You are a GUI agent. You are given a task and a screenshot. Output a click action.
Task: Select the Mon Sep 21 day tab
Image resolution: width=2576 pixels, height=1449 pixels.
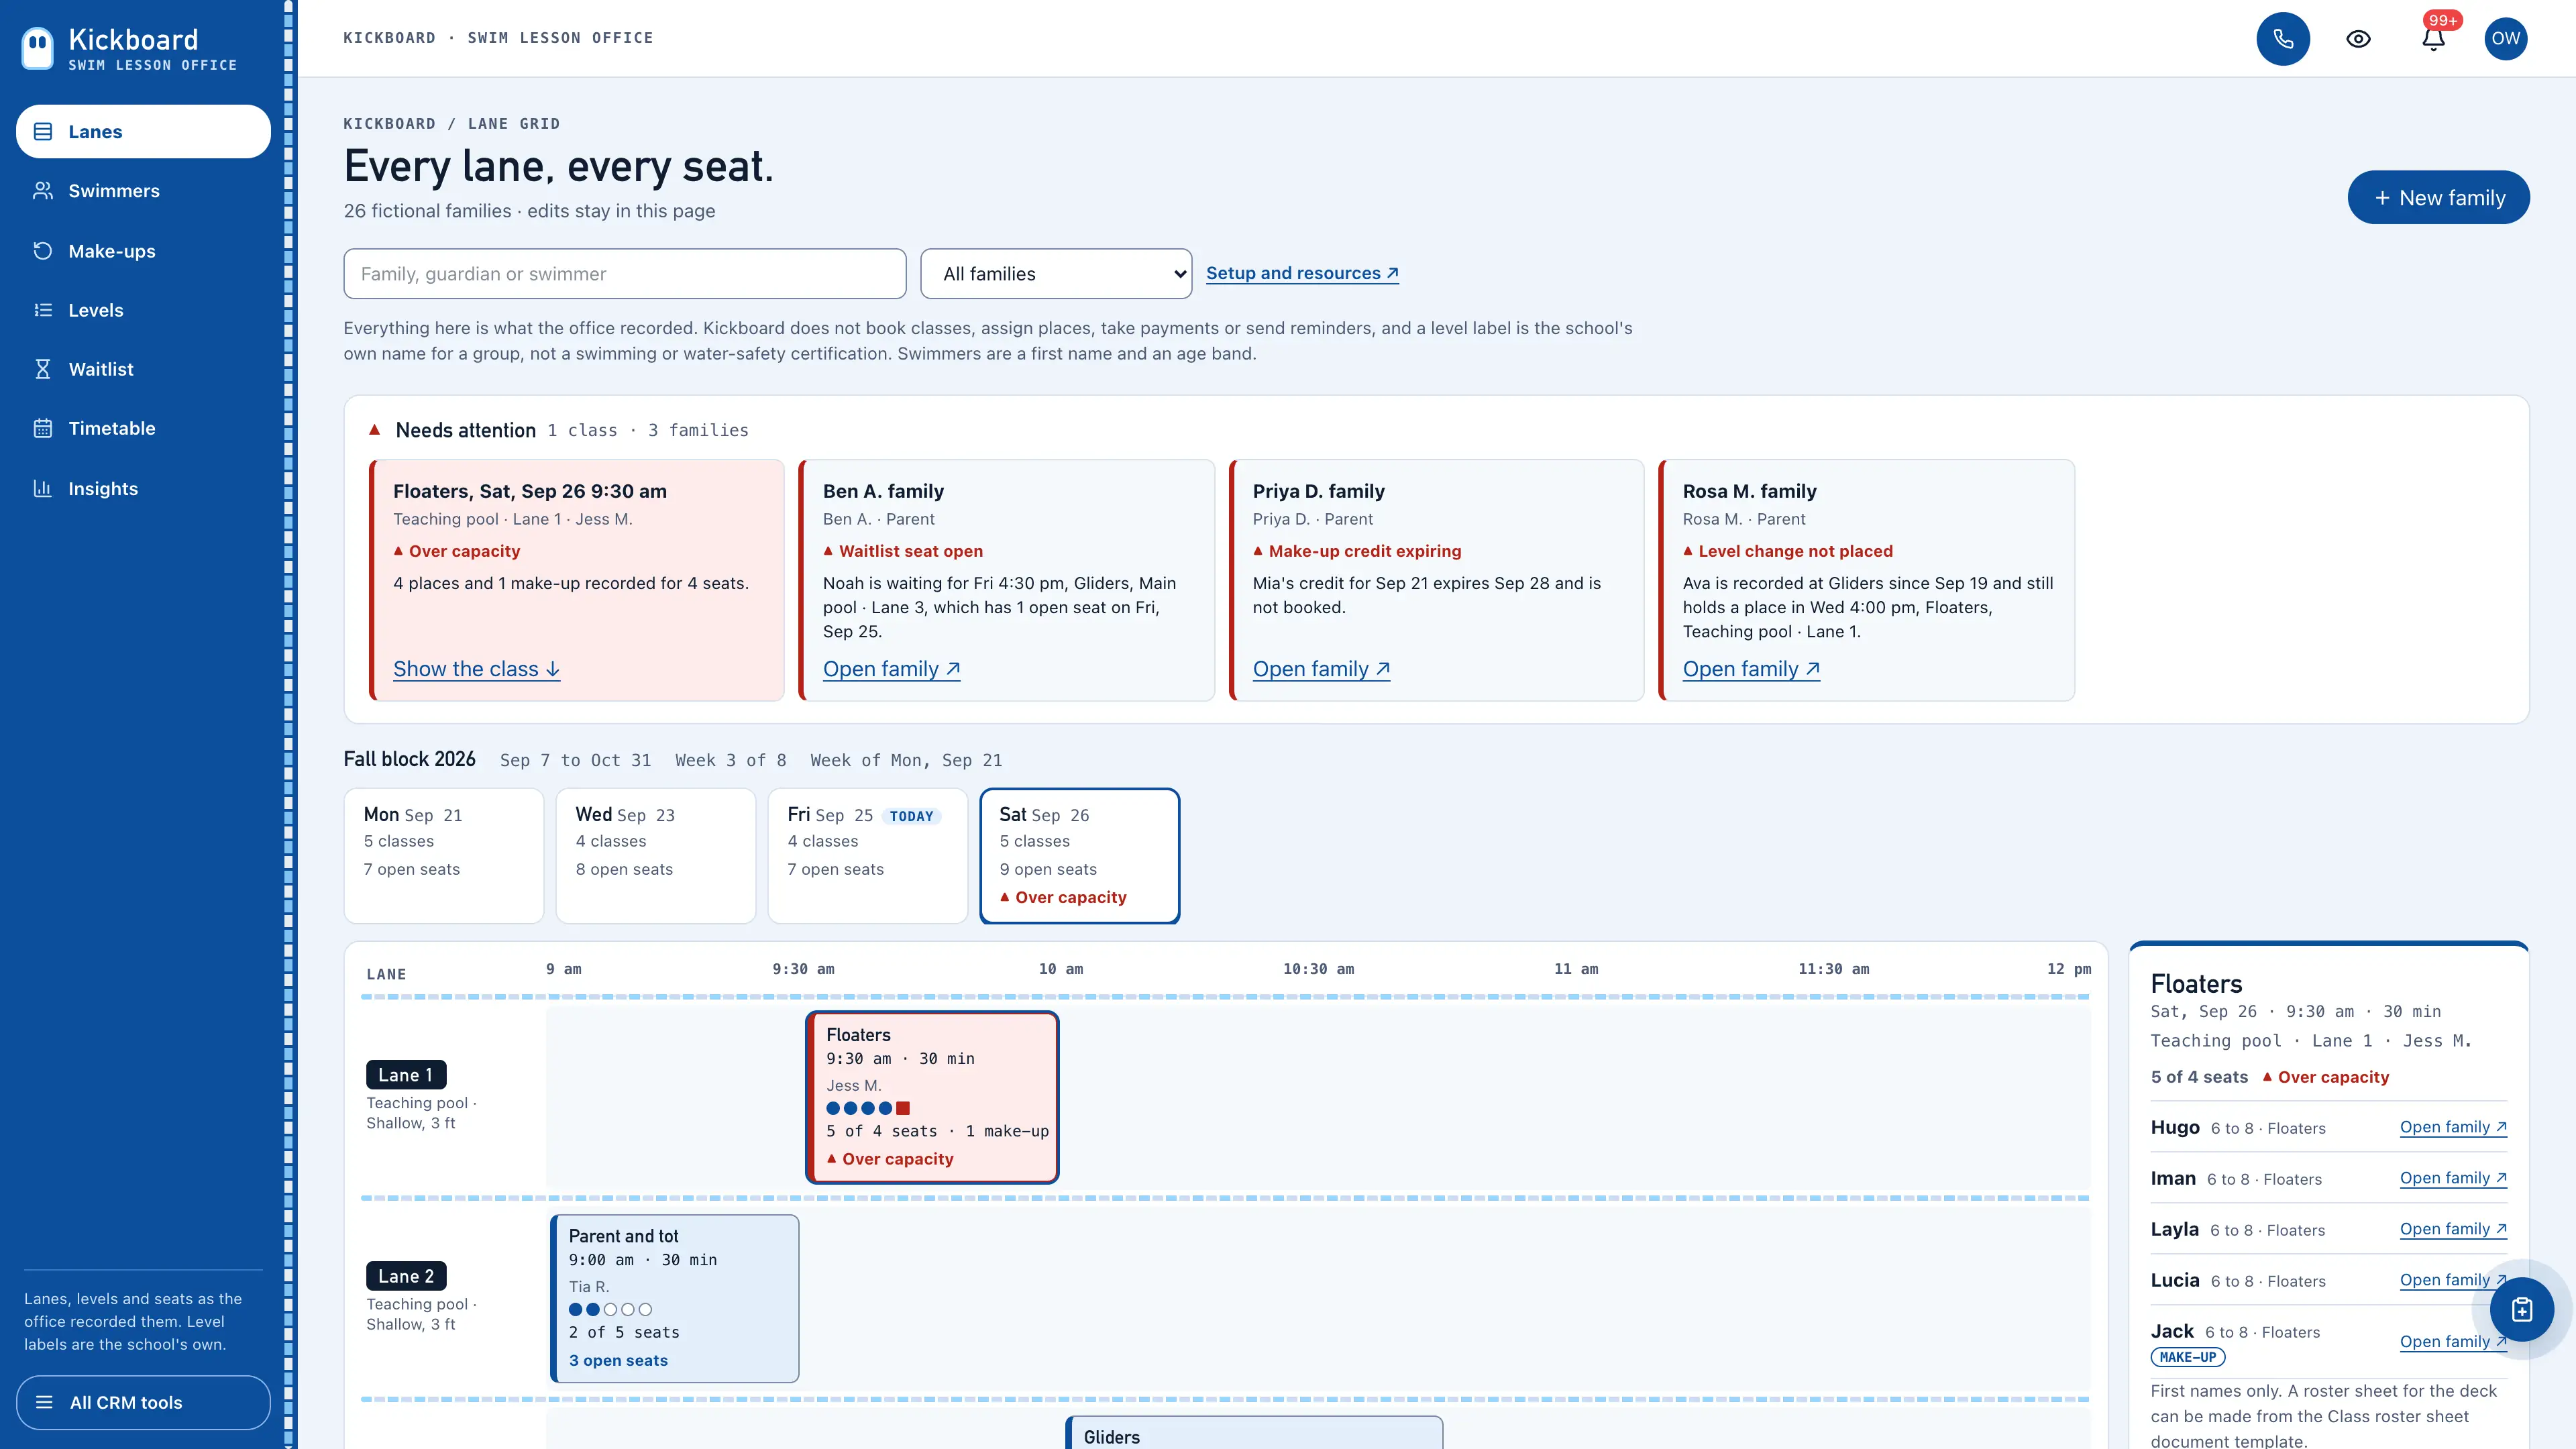[443, 855]
